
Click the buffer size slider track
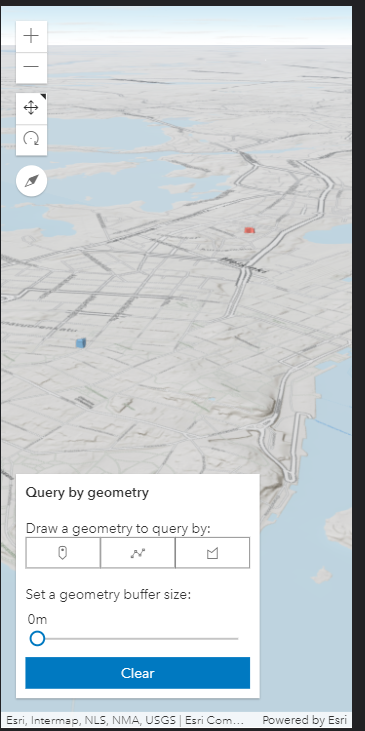coord(138,638)
